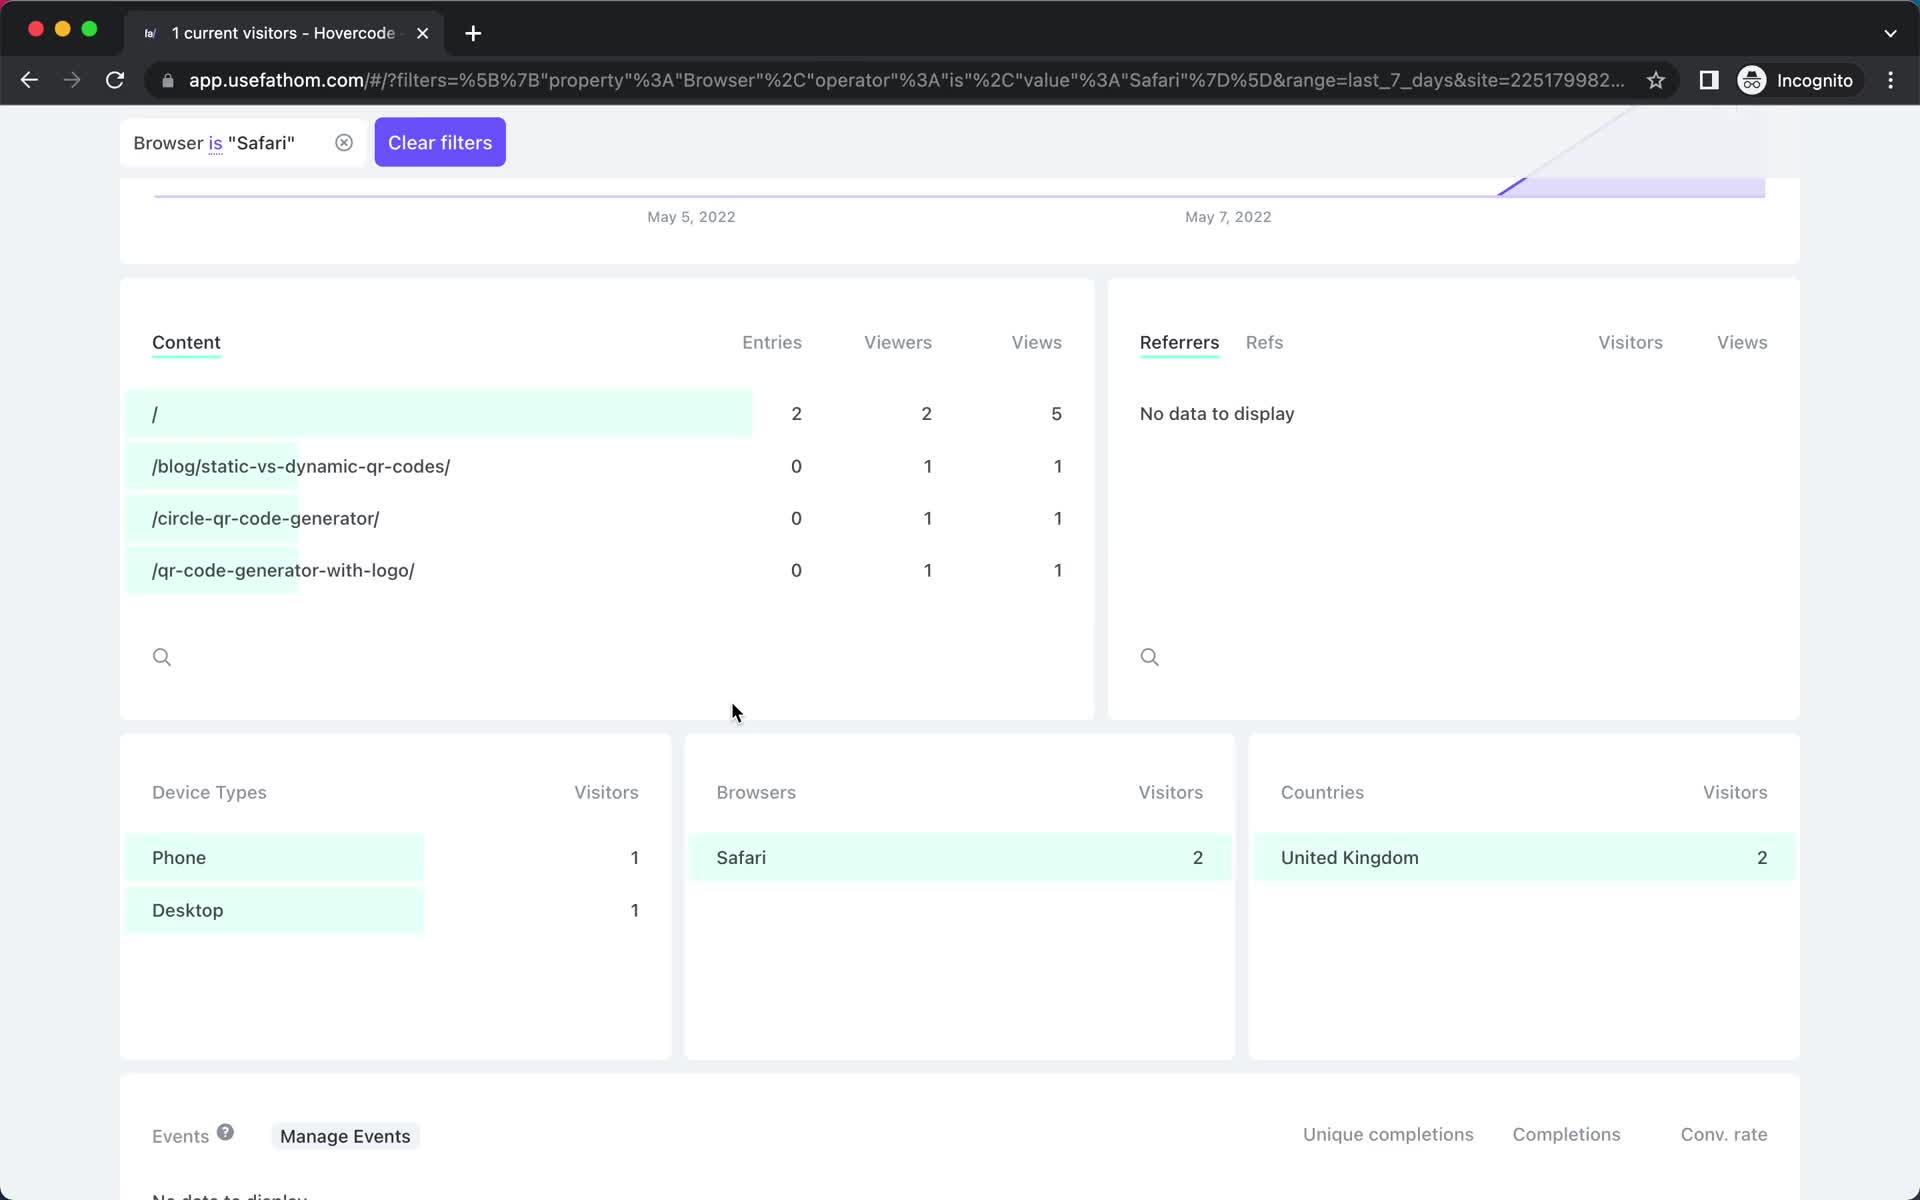Click the Fathom logo favicon in tab
The height and width of the screenshot is (1200, 1920).
[x=149, y=32]
